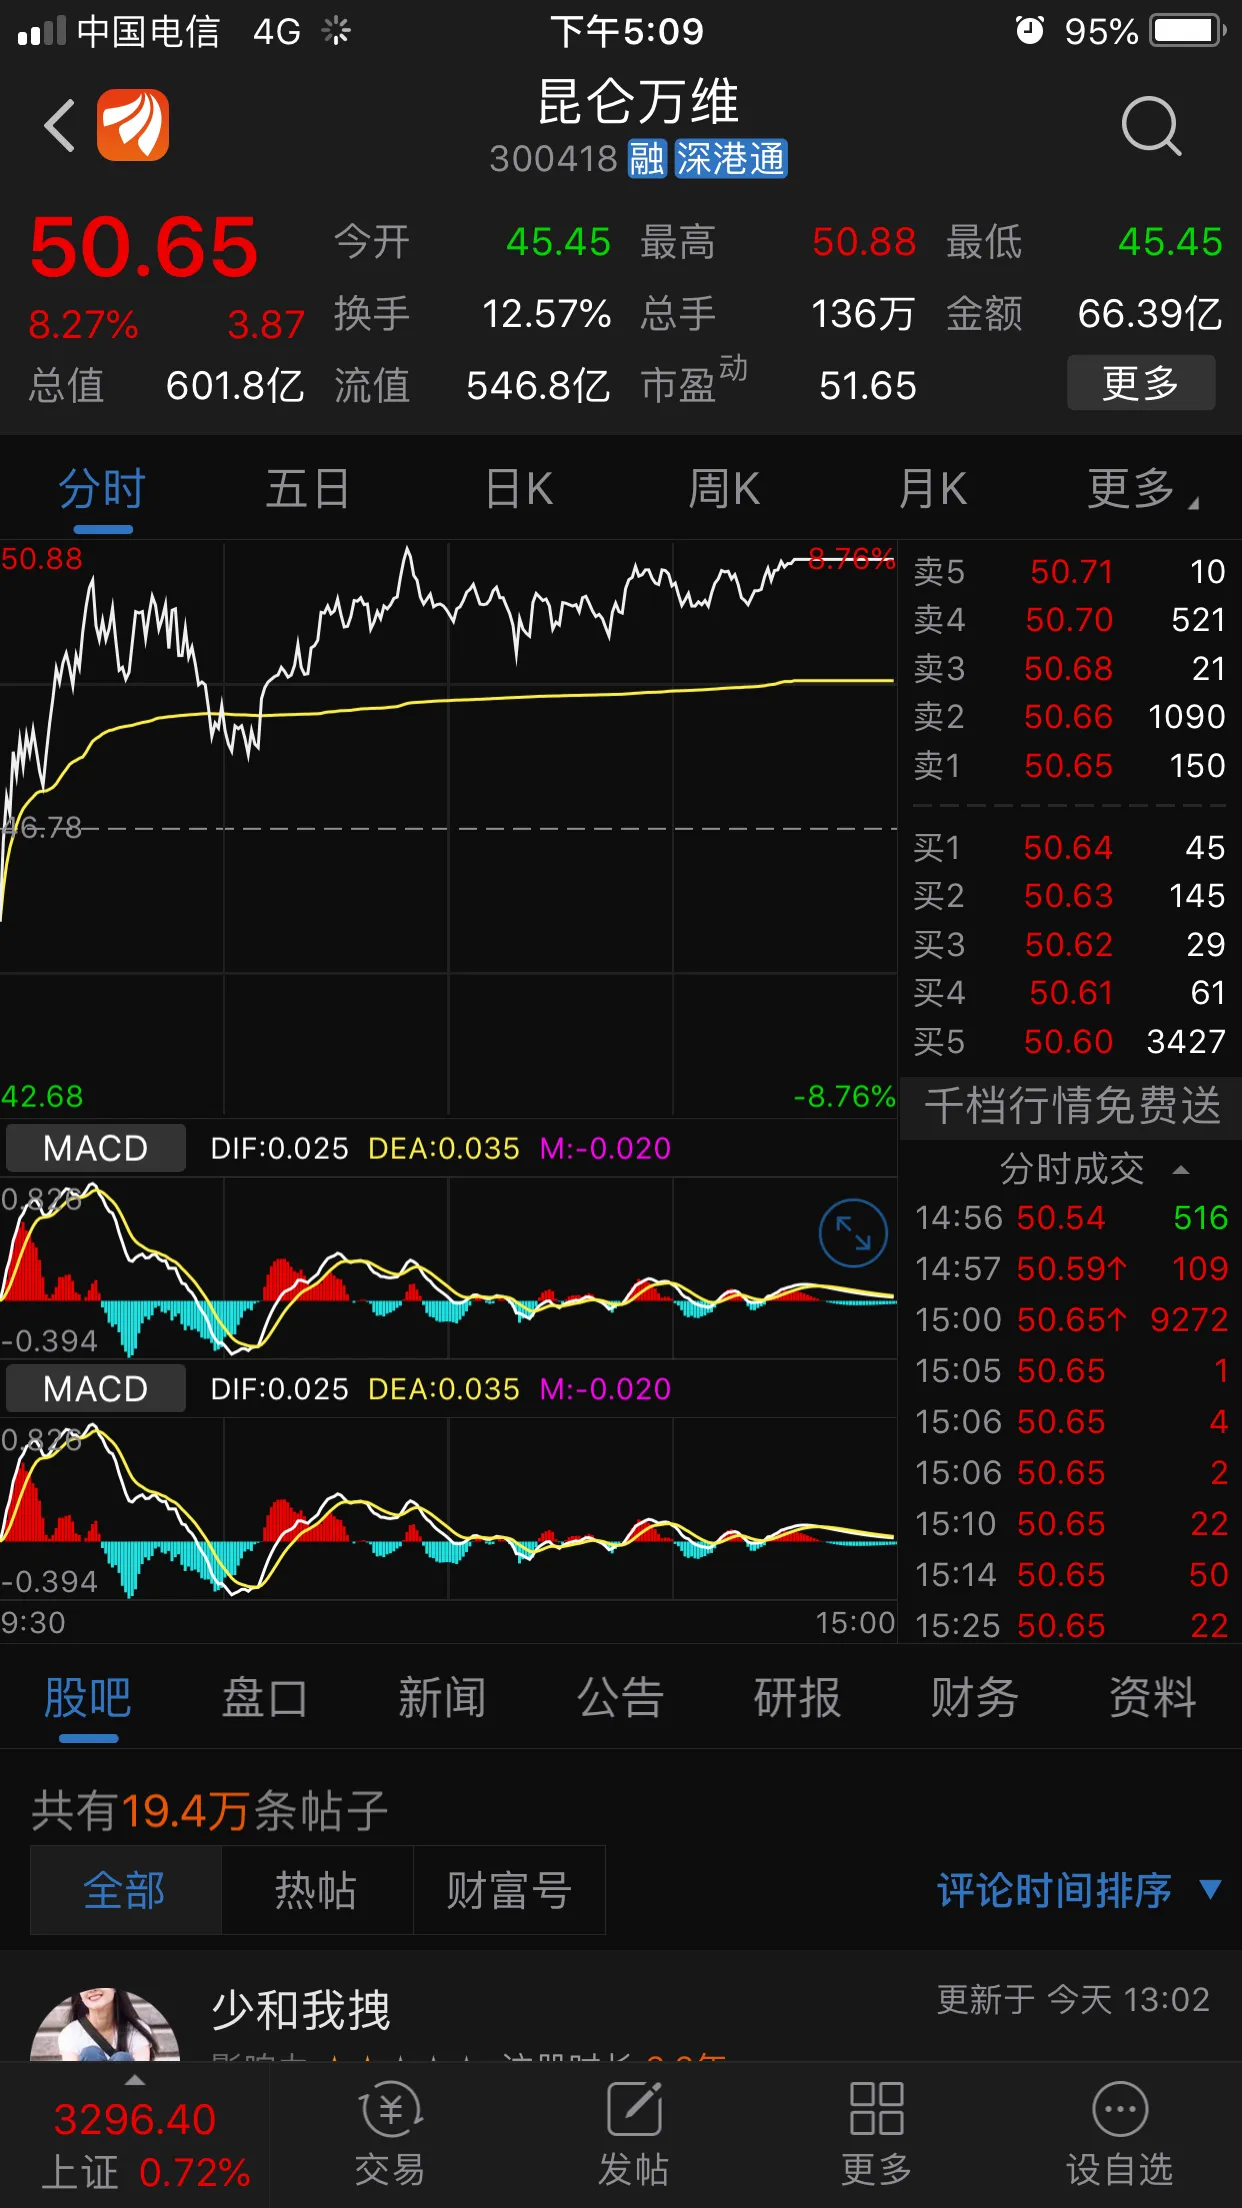The height and width of the screenshot is (2208, 1242).
Task: Switch to 月K chart tab
Action: coord(932,490)
